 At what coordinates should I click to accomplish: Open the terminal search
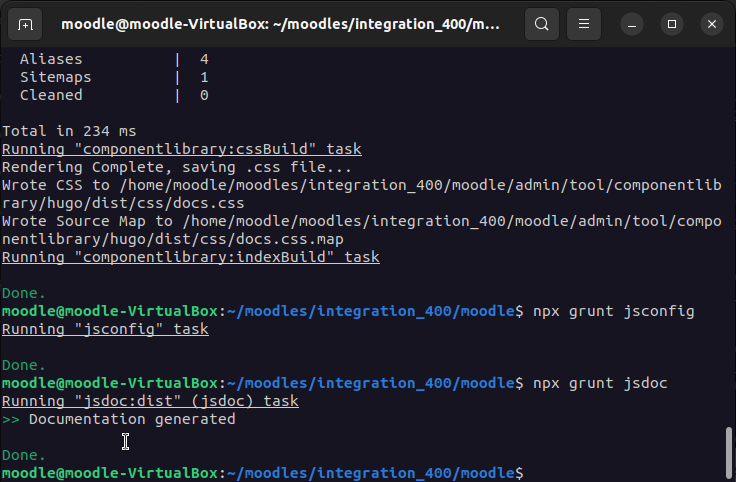542,24
